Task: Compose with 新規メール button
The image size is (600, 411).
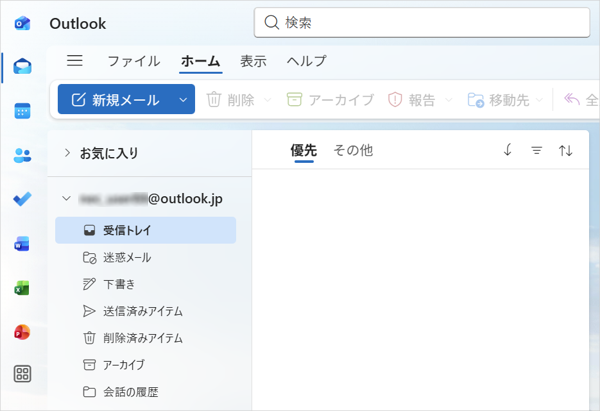Action: click(116, 100)
